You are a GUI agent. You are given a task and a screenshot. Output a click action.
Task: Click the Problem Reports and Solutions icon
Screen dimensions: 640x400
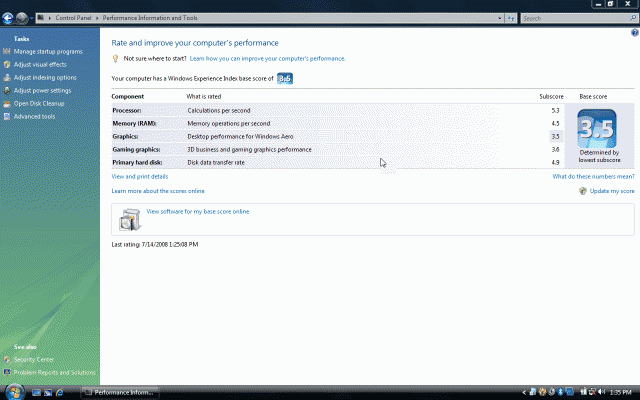click(7, 372)
